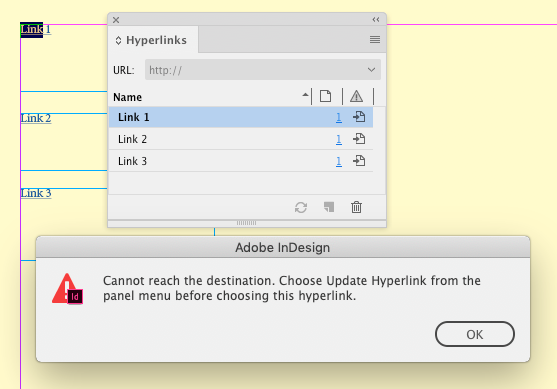Viewport: 557px width, 389px height.
Task: Cycle panel view arrows beside Hyperlinks
Action: coord(118,40)
